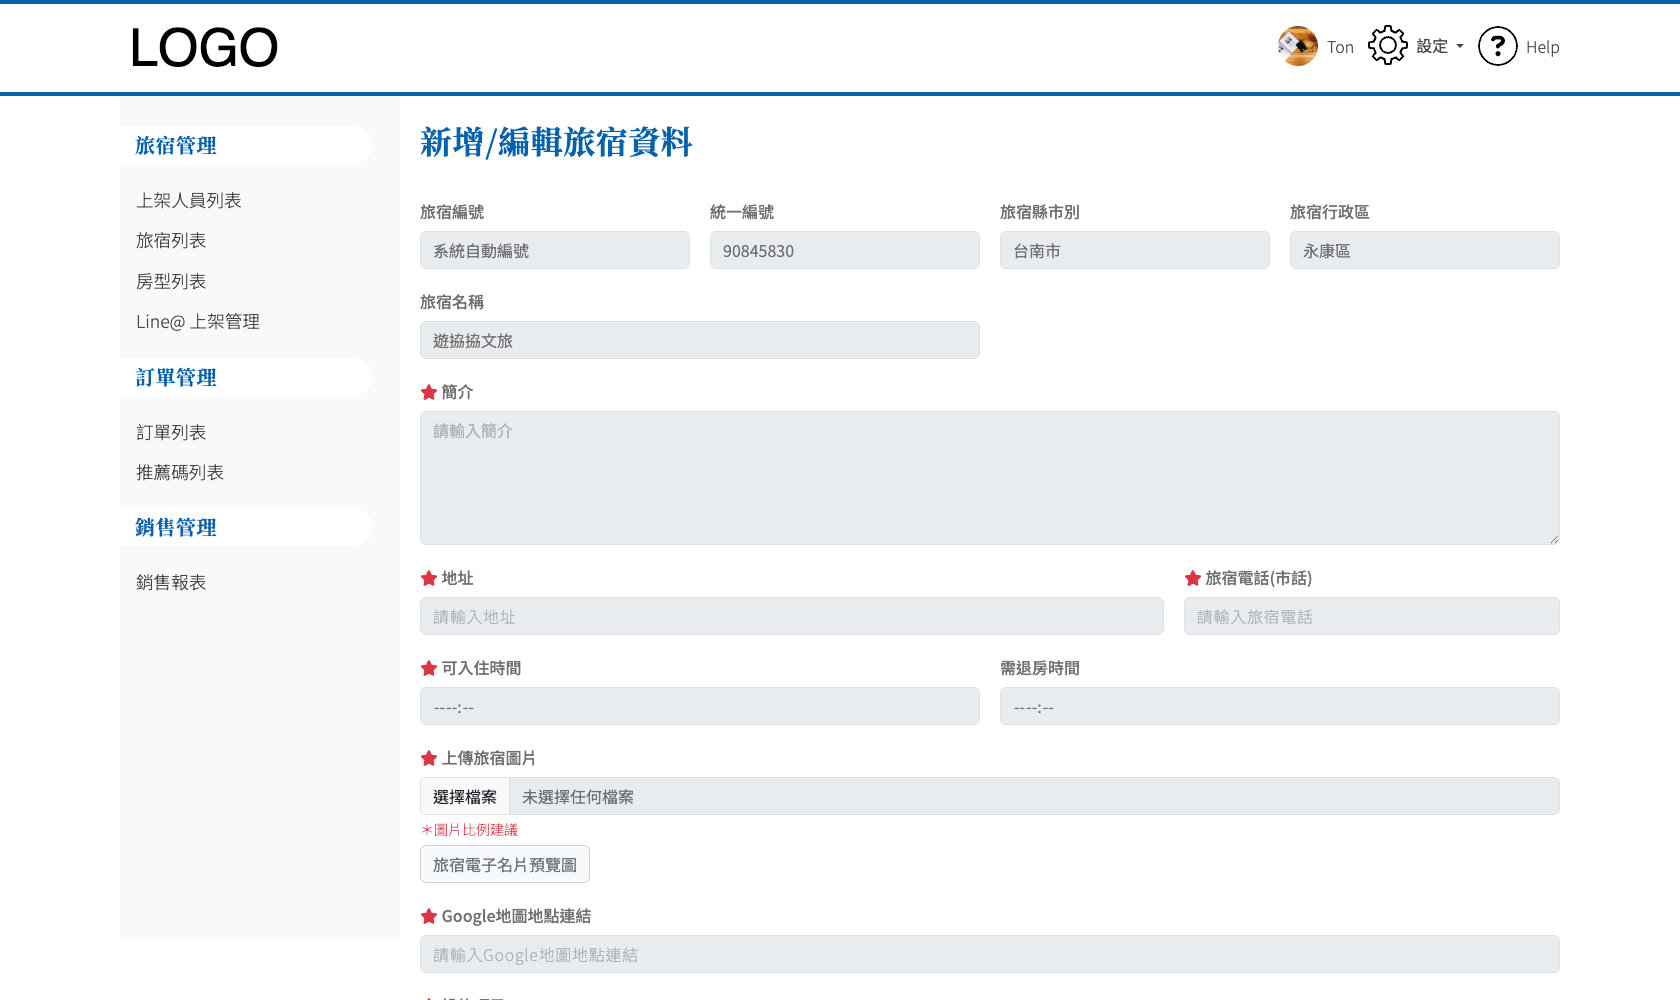The width and height of the screenshot is (1680, 1000).
Task: Go to 旅宿列表 page
Action: pos(171,240)
